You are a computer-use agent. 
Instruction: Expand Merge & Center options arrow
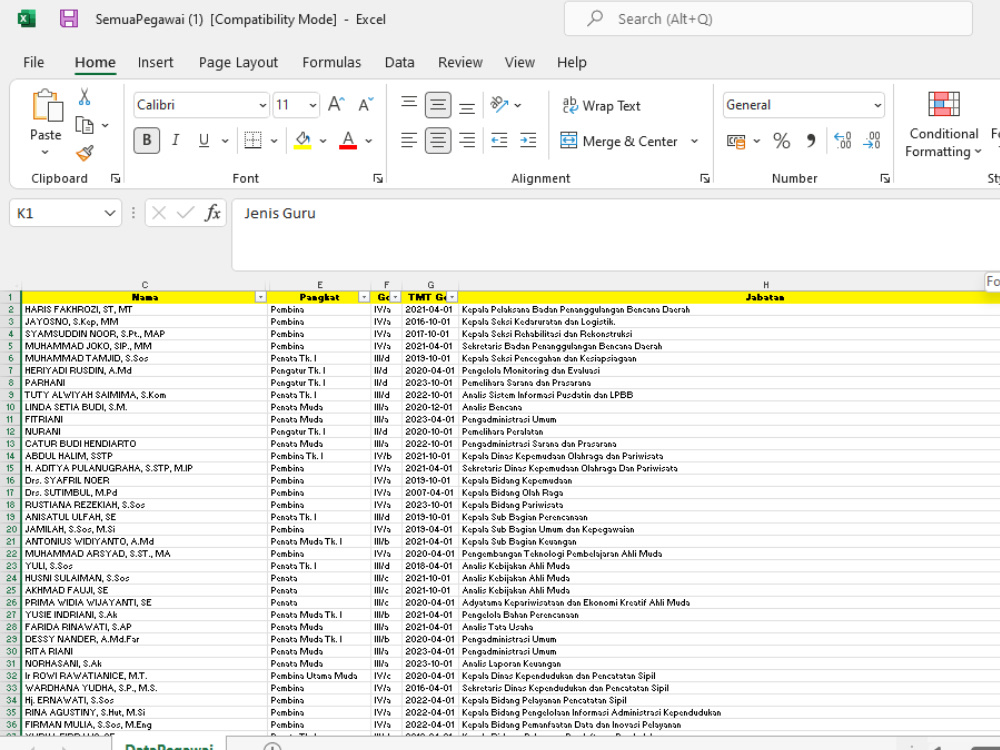tap(694, 141)
